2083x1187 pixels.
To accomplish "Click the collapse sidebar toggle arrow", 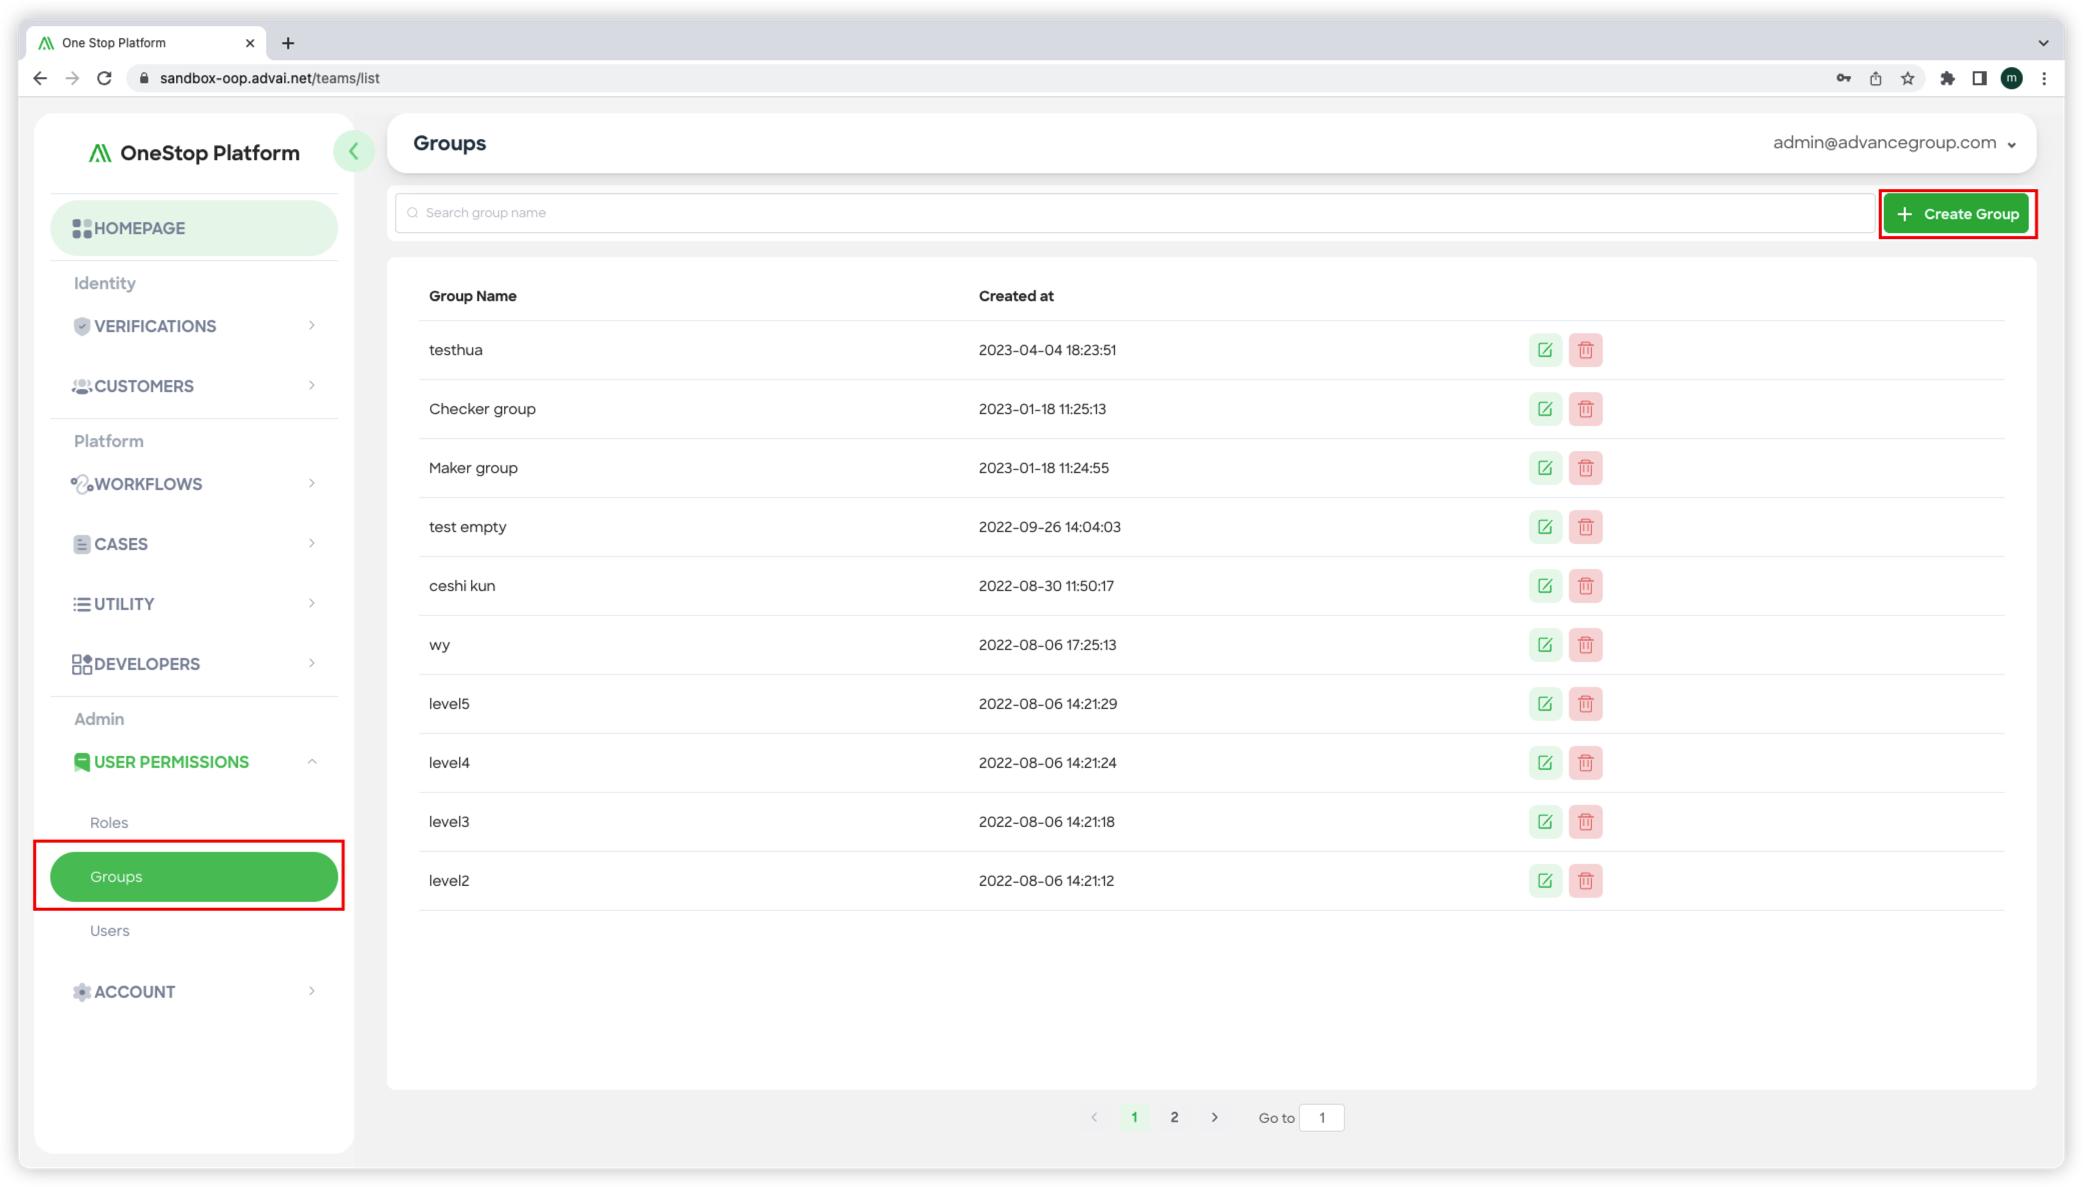I will click(x=352, y=152).
